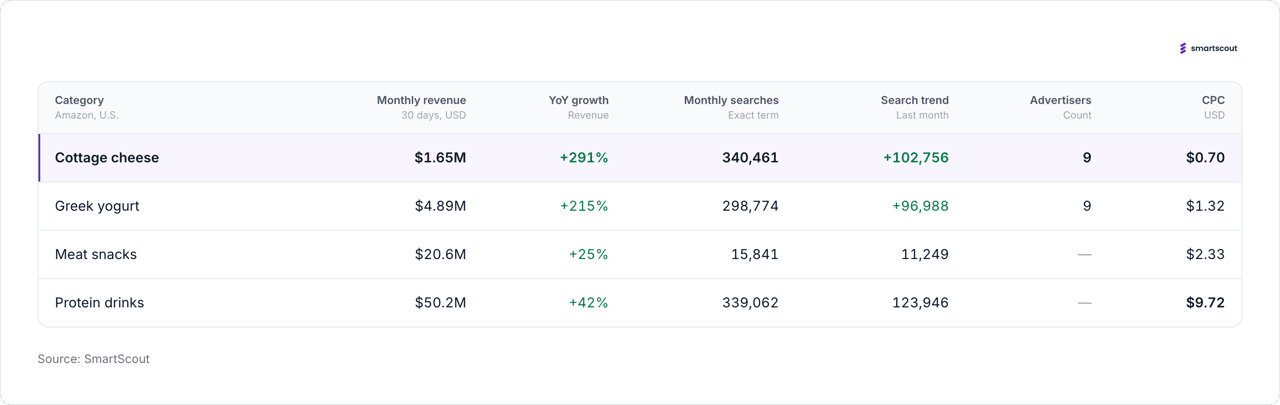The width and height of the screenshot is (1280, 405).
Task: Select the $1.65M revenue cell
Action: coord(440,158)
